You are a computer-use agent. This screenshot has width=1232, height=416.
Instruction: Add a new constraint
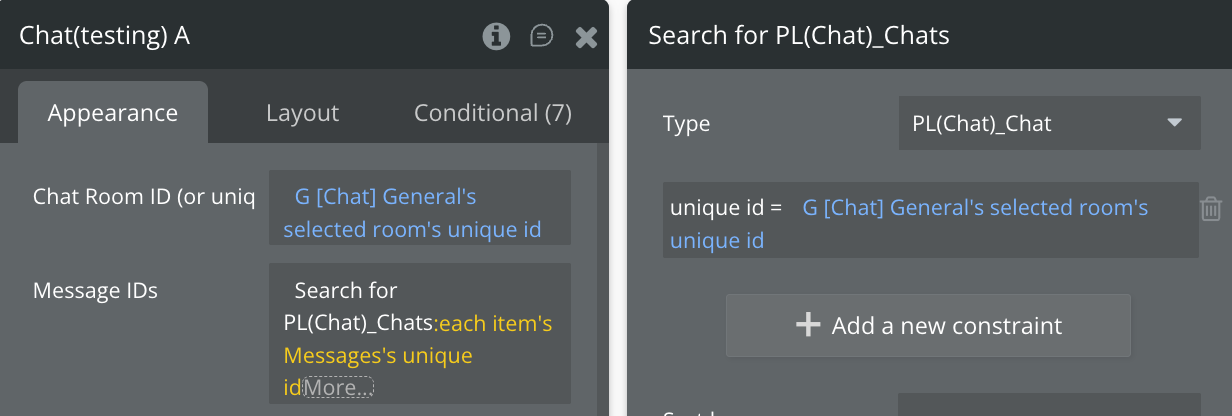point(928,325)
